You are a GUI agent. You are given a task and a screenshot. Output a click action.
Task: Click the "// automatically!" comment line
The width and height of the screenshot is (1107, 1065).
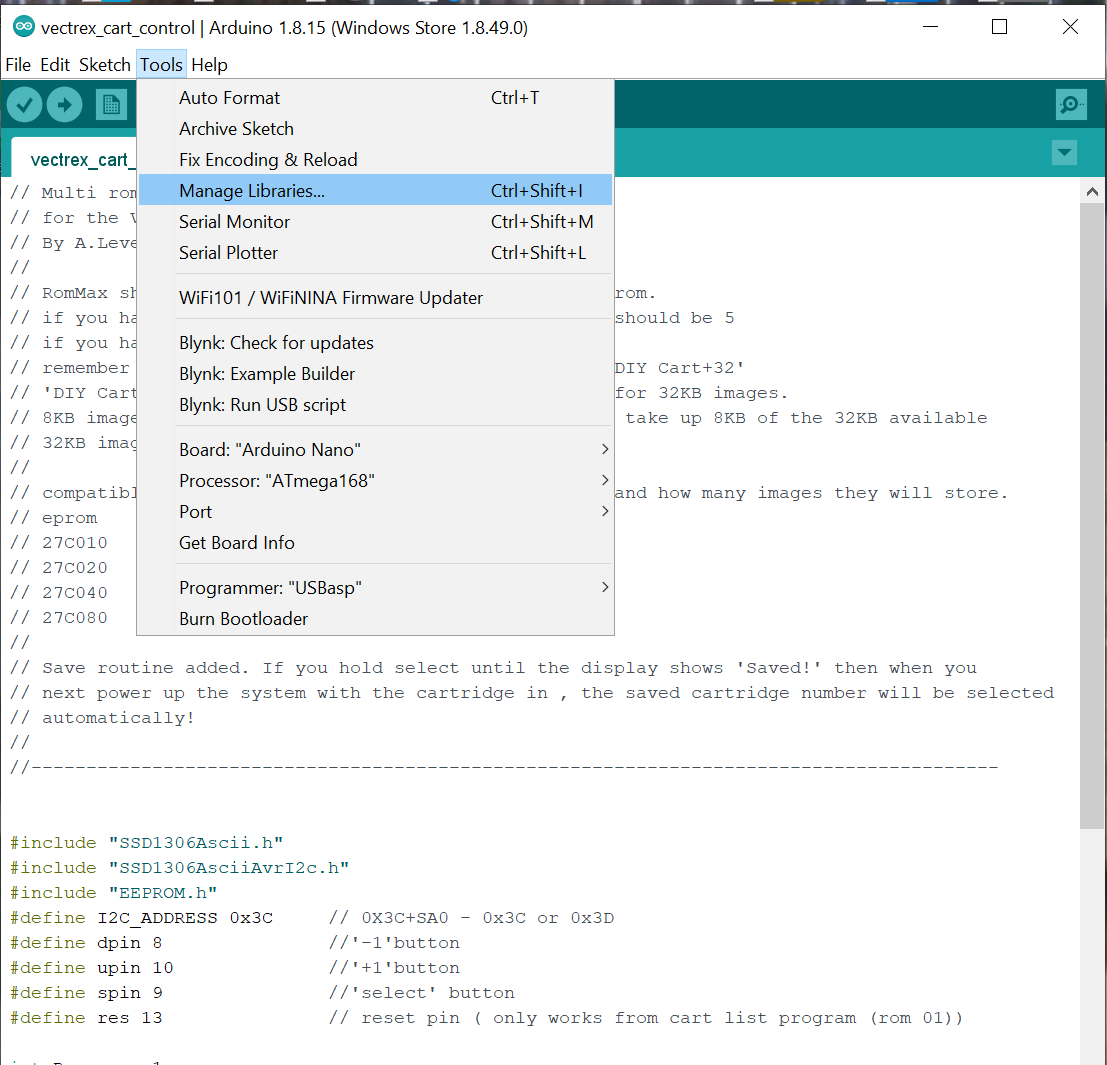tap(102, 718)
